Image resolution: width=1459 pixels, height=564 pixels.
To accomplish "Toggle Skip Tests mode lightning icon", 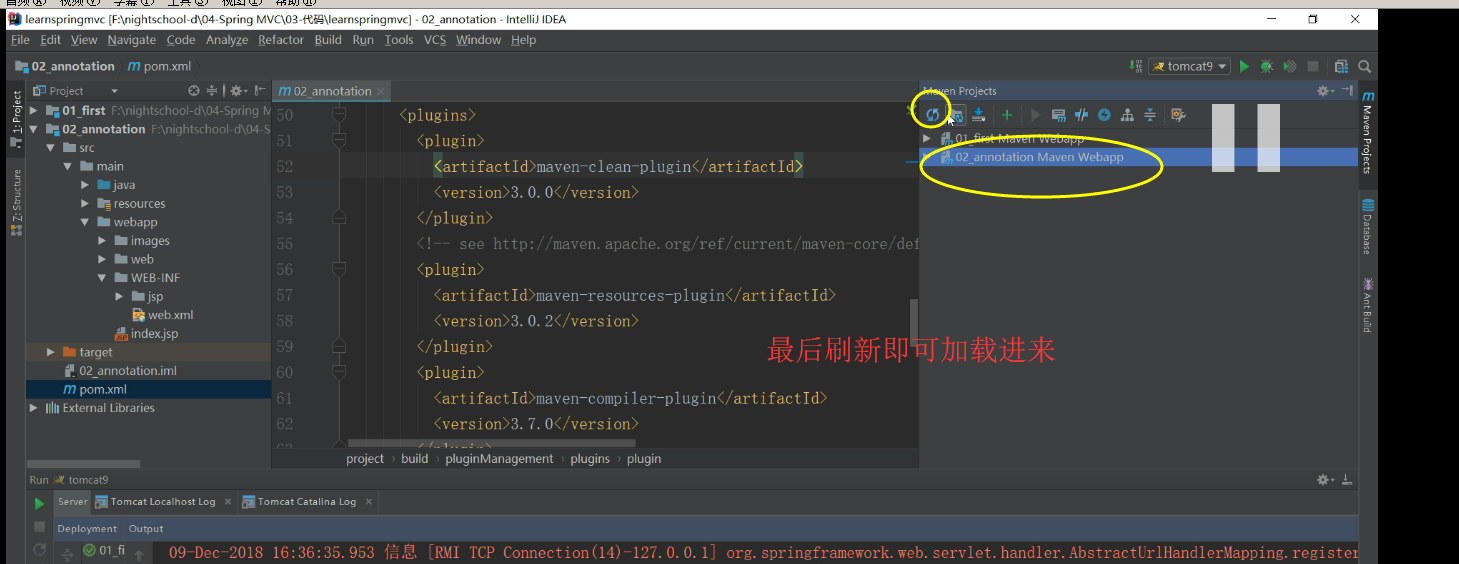I will [1104, 115].
